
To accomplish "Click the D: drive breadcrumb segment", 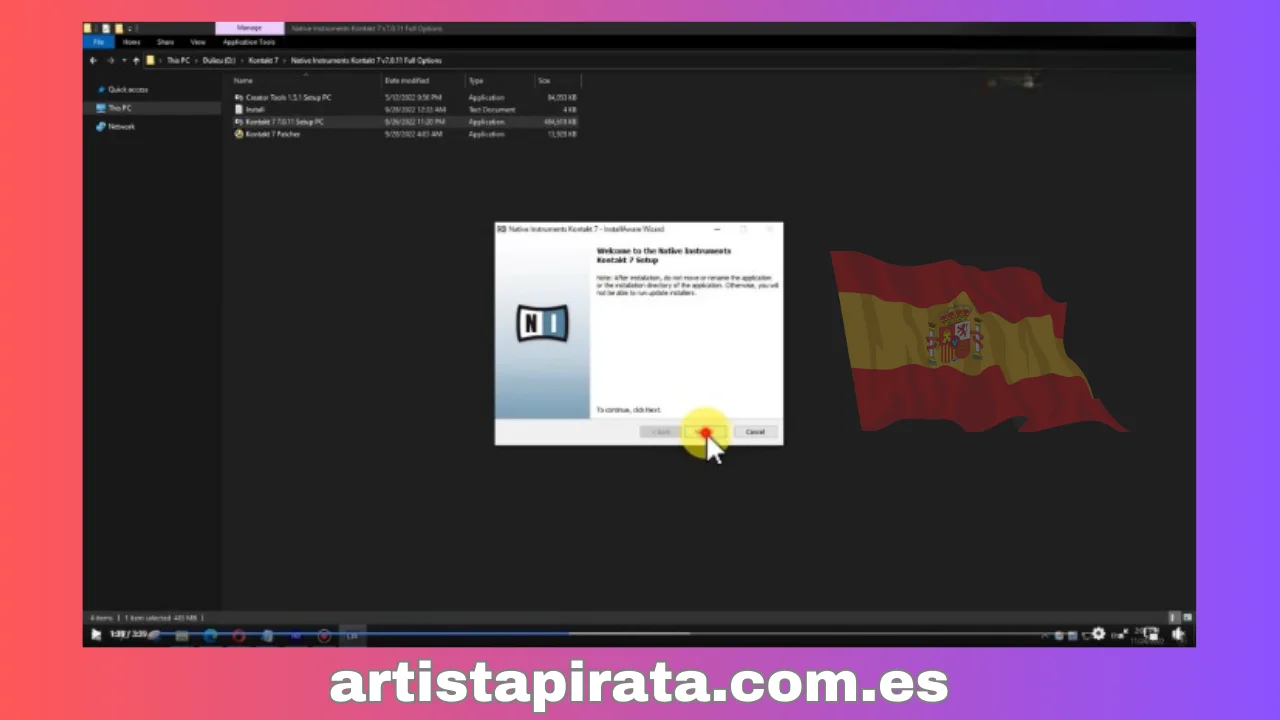I will coord(219,60).
